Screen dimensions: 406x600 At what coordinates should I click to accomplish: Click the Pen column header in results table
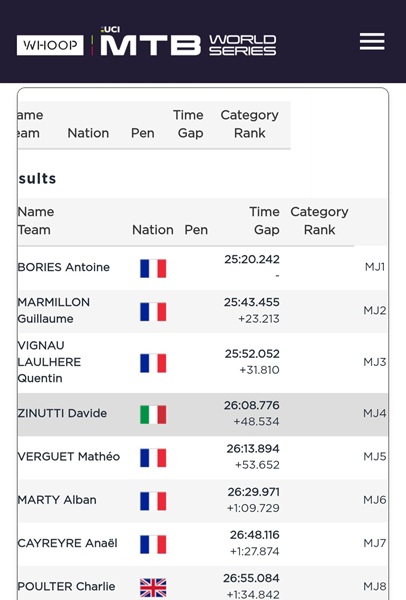coord(196,230)
